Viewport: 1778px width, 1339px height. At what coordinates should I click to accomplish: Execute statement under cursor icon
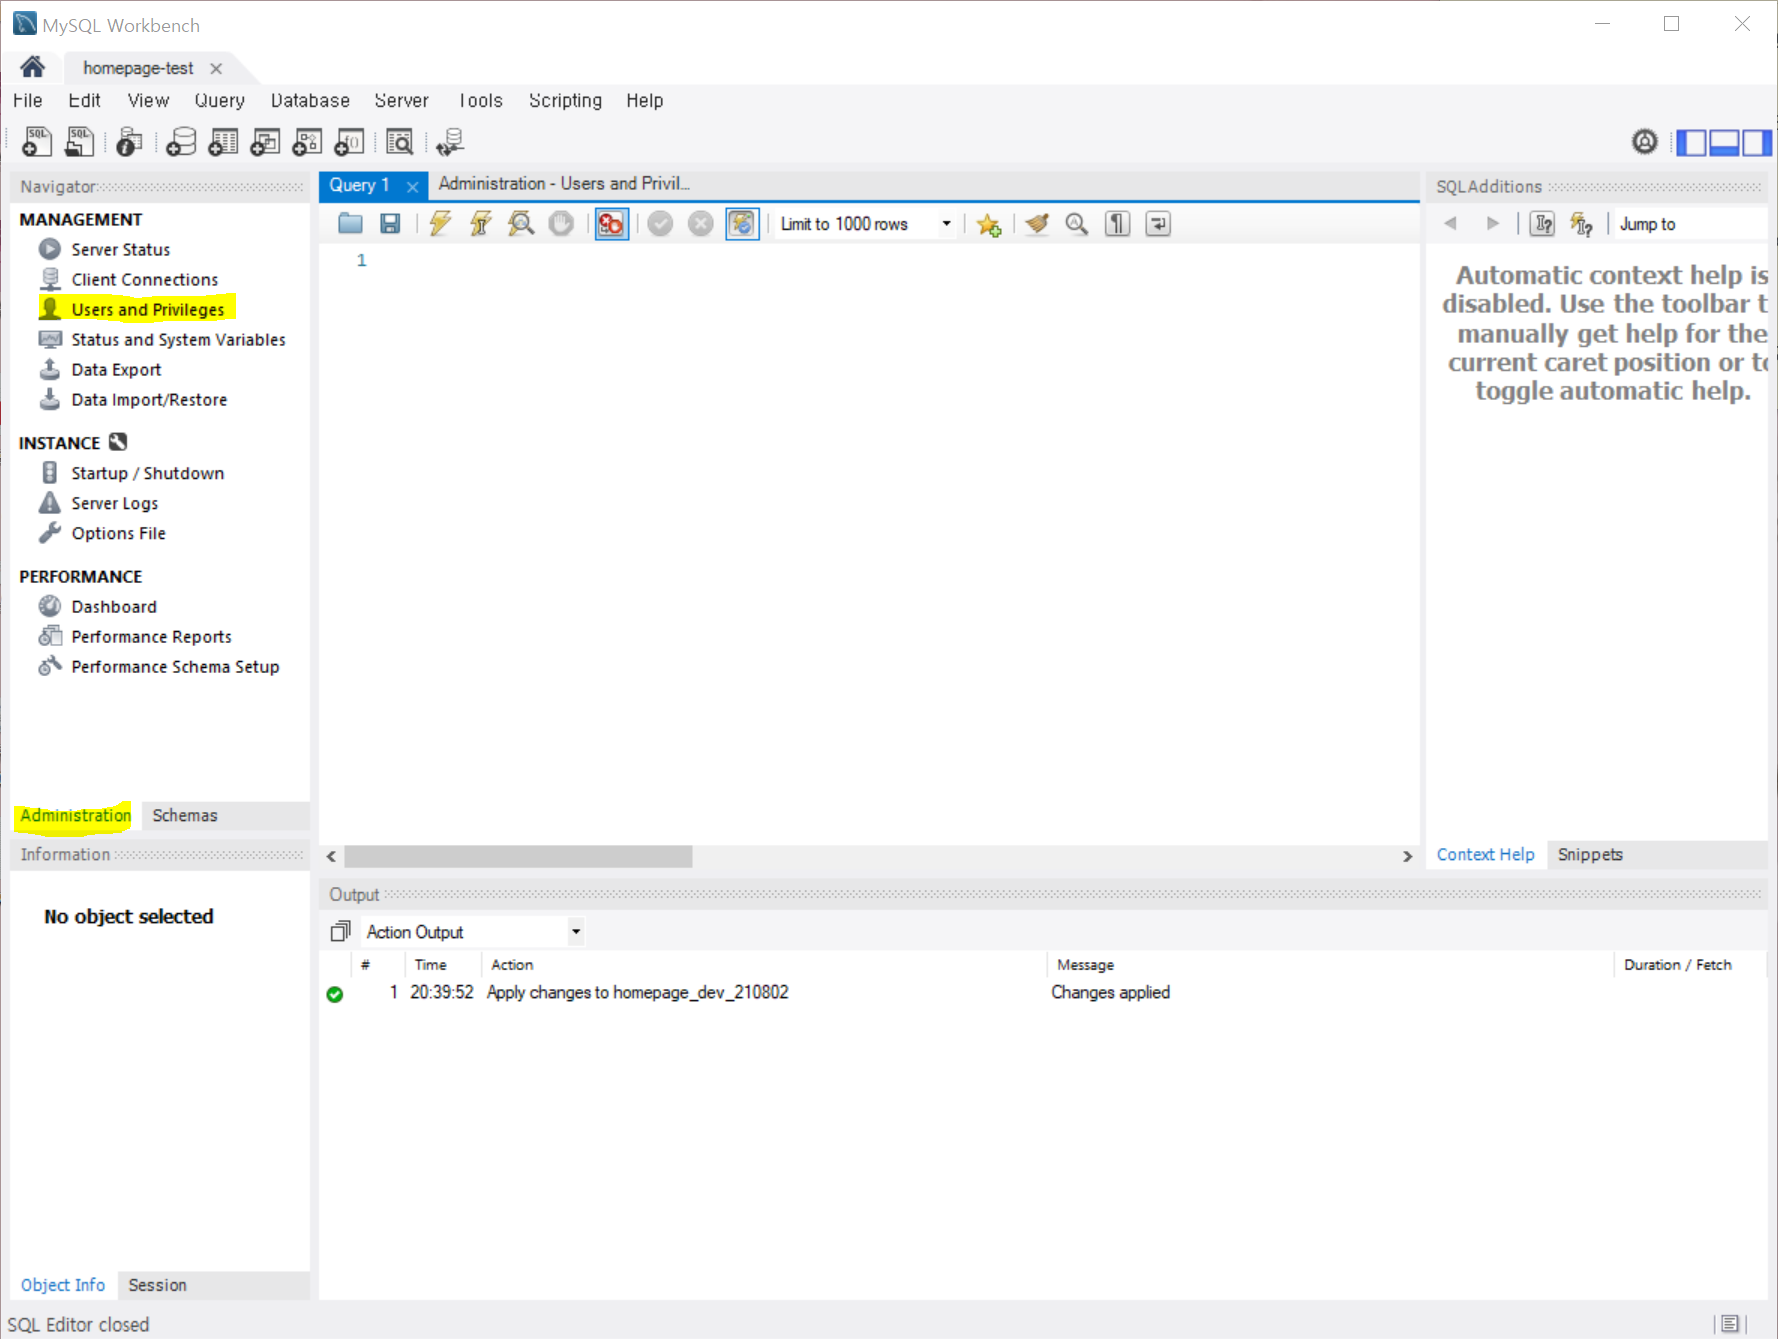pyautogui.click(x=481, y=223)
